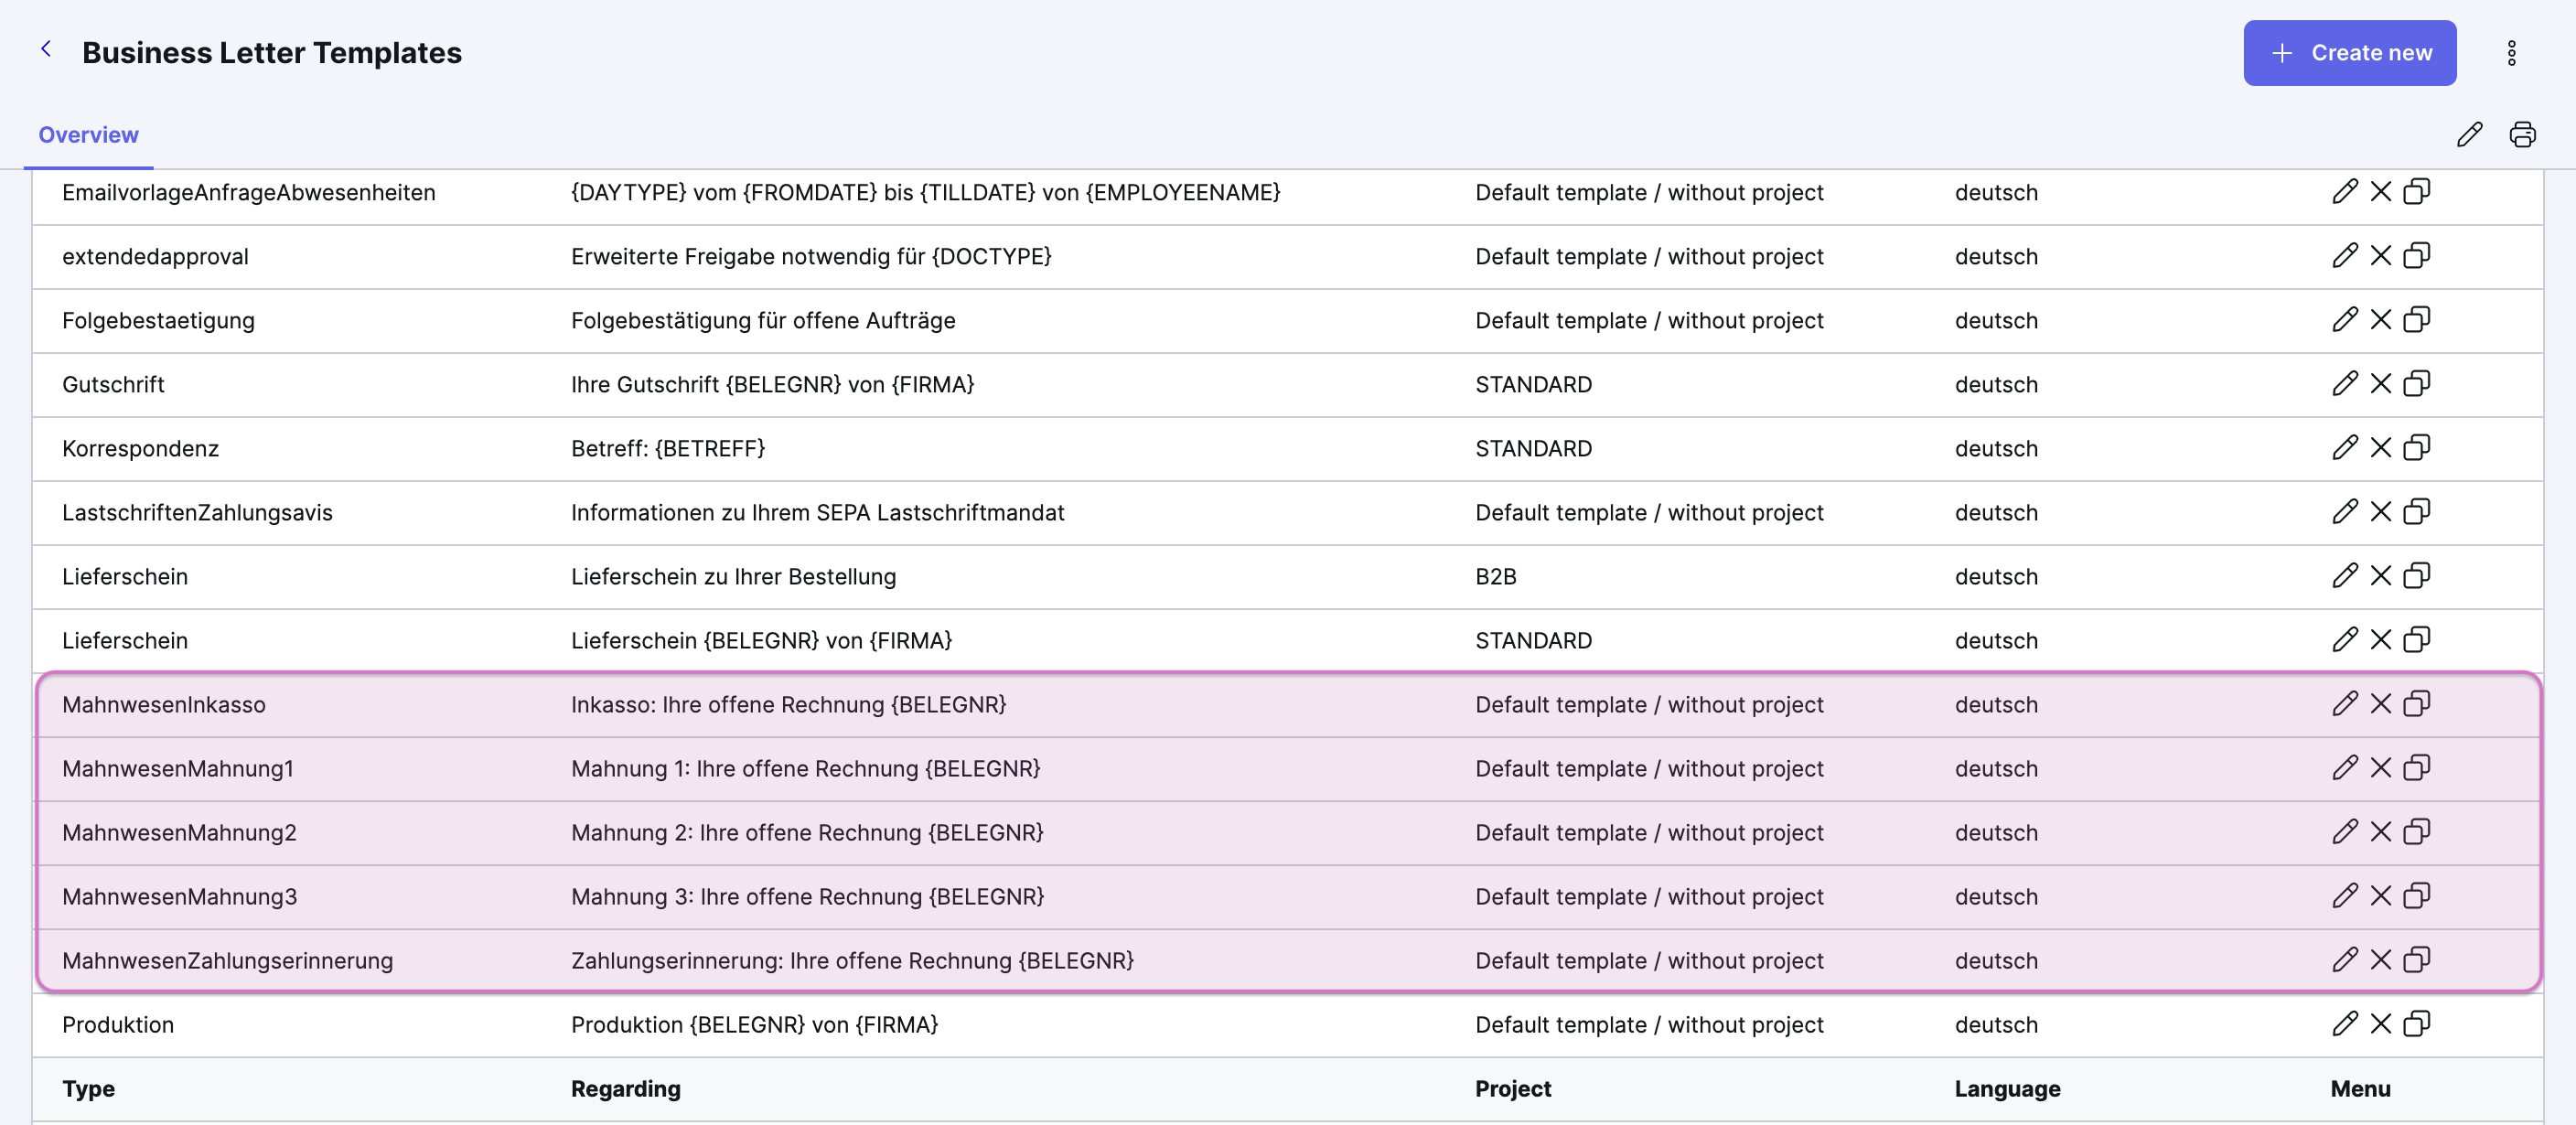Delete the extendedapproval template
The image size is (2576, 1125).
2381,256
